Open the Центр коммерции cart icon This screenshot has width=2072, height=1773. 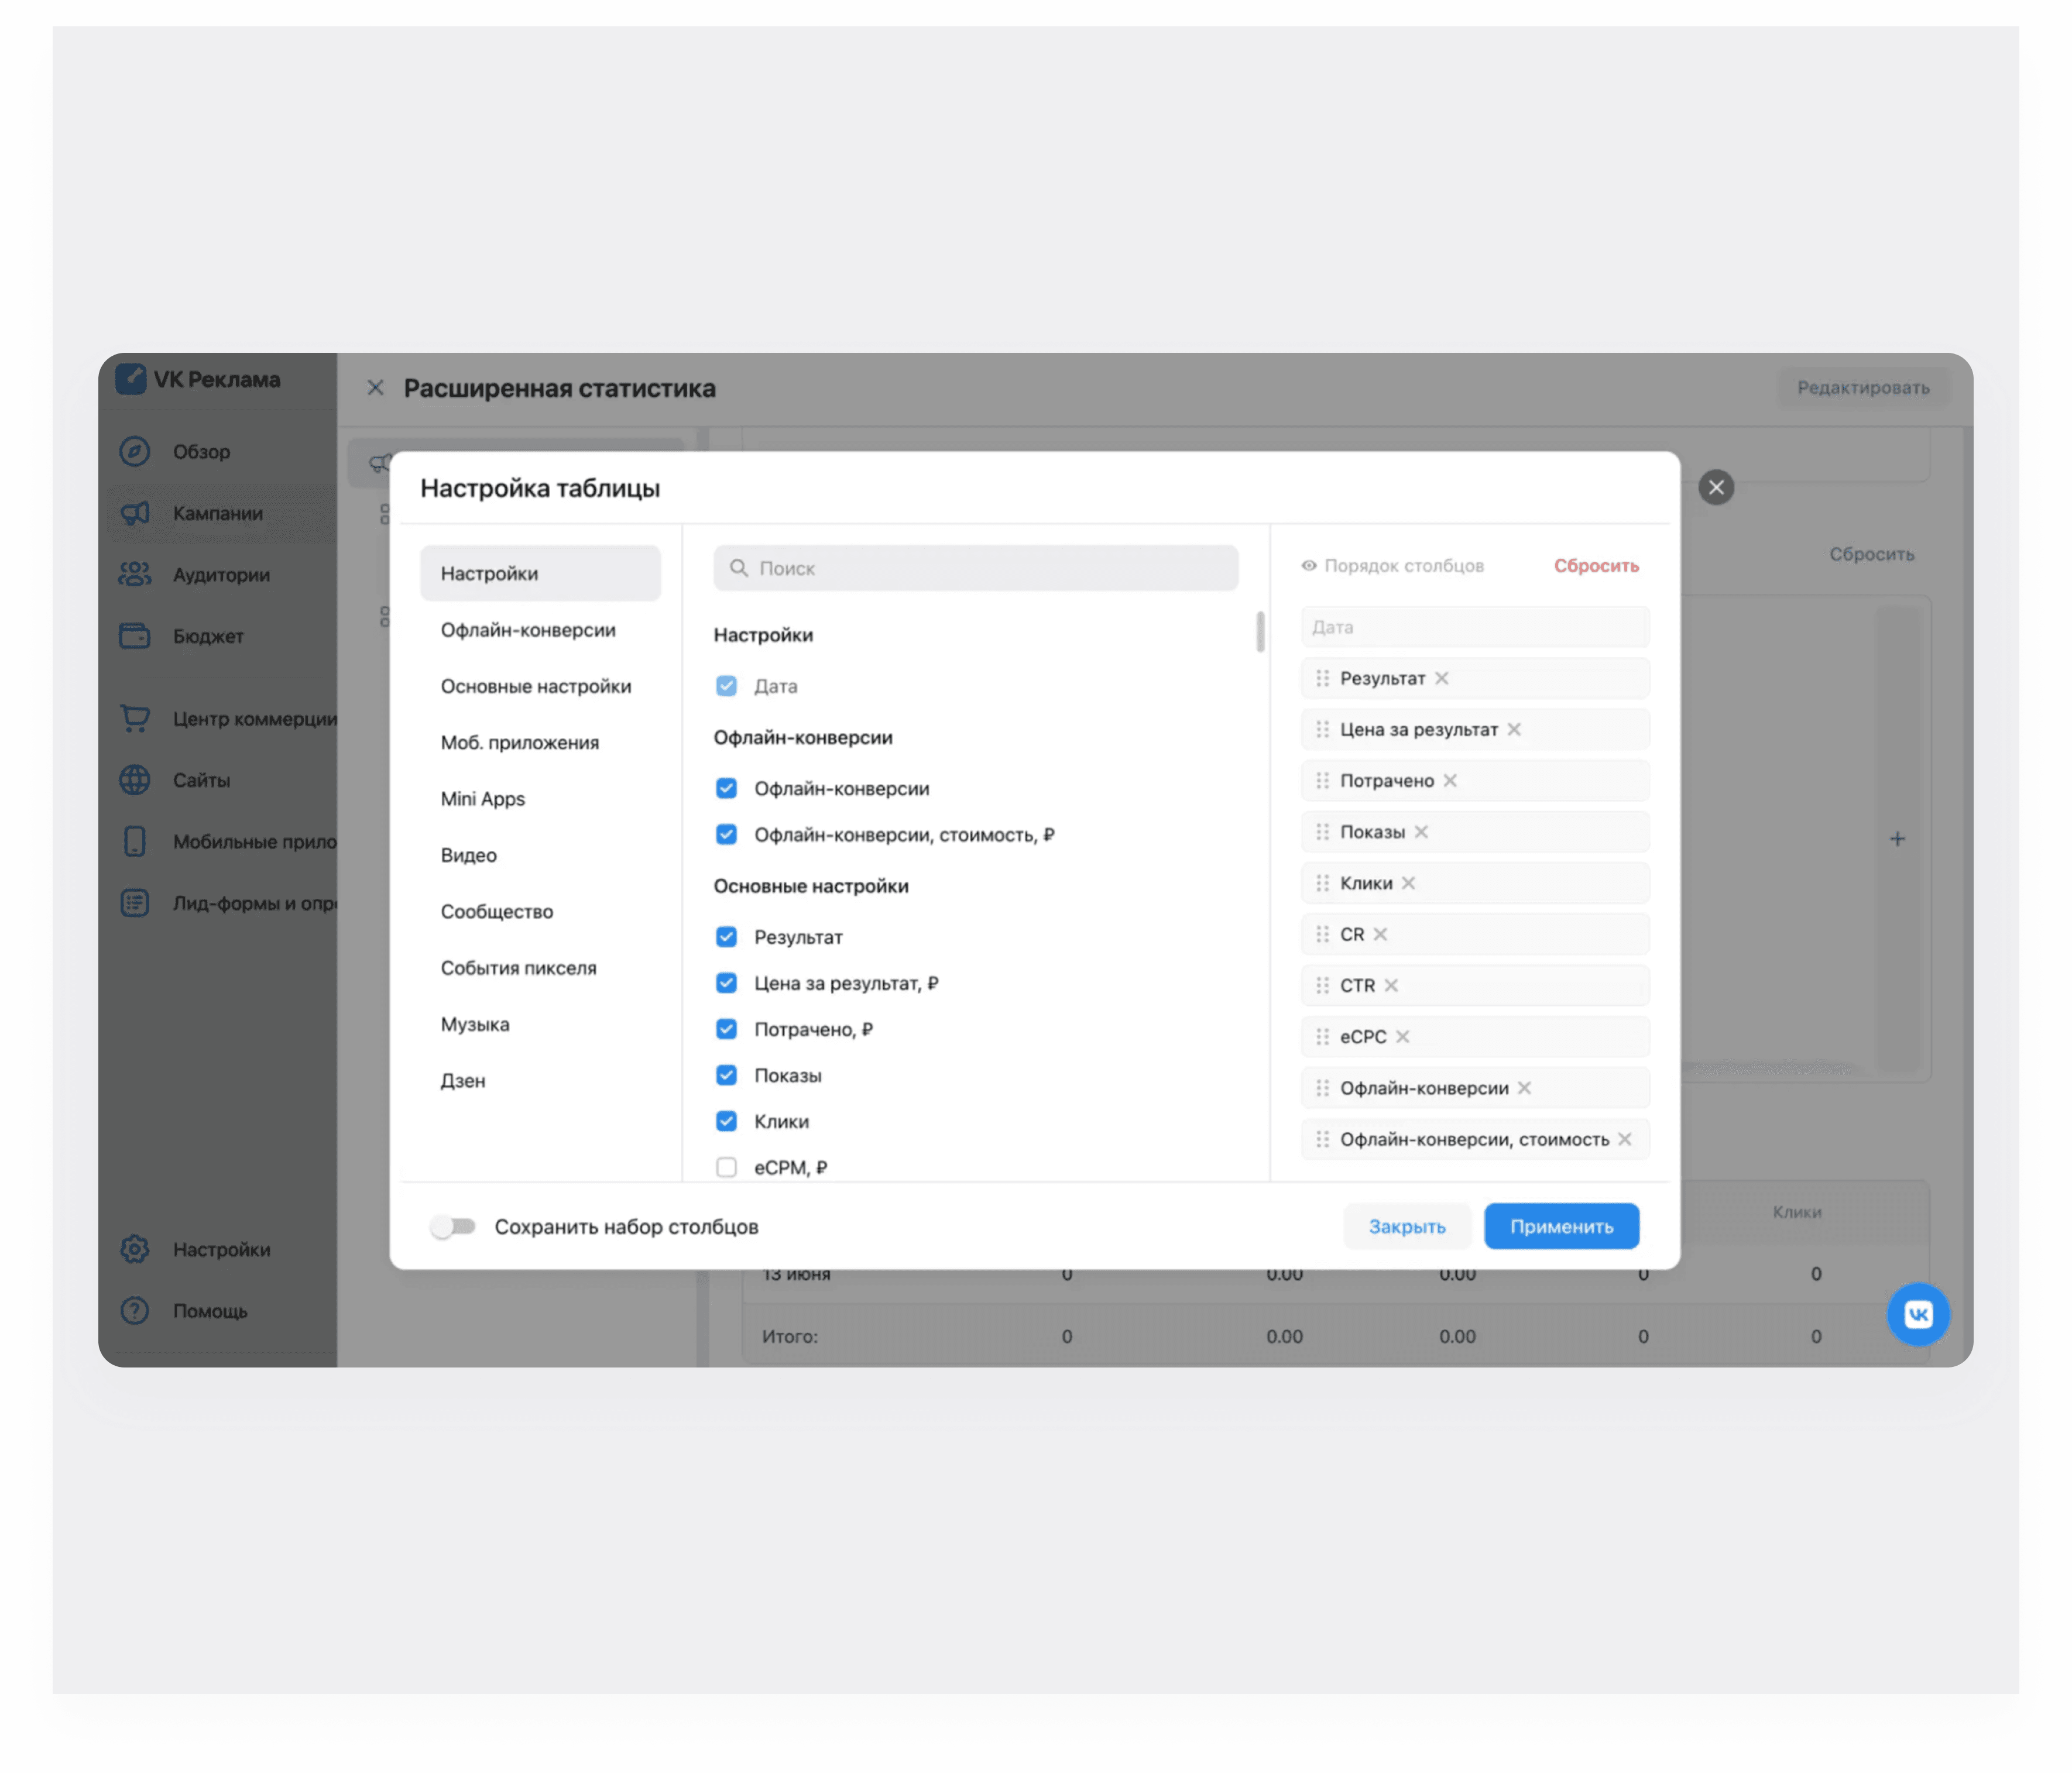(135, 718)
